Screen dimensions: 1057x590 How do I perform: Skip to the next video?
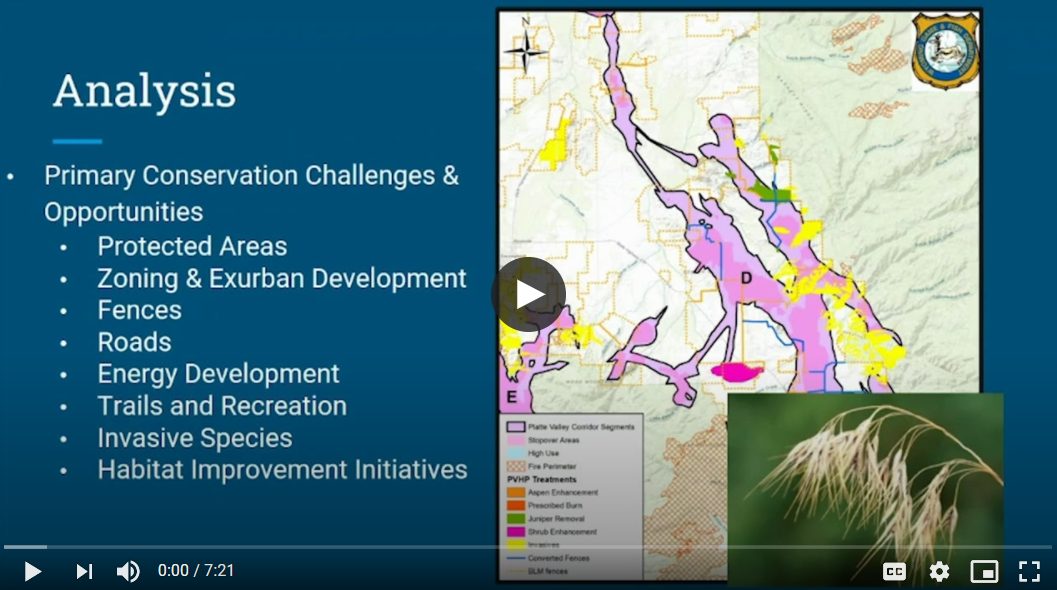click(x=84, y=571)
